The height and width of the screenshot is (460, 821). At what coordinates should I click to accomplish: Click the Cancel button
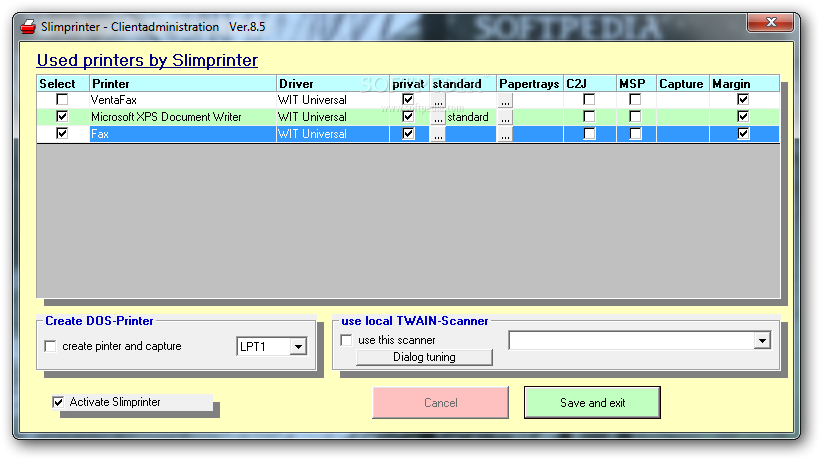coord(440,402)
